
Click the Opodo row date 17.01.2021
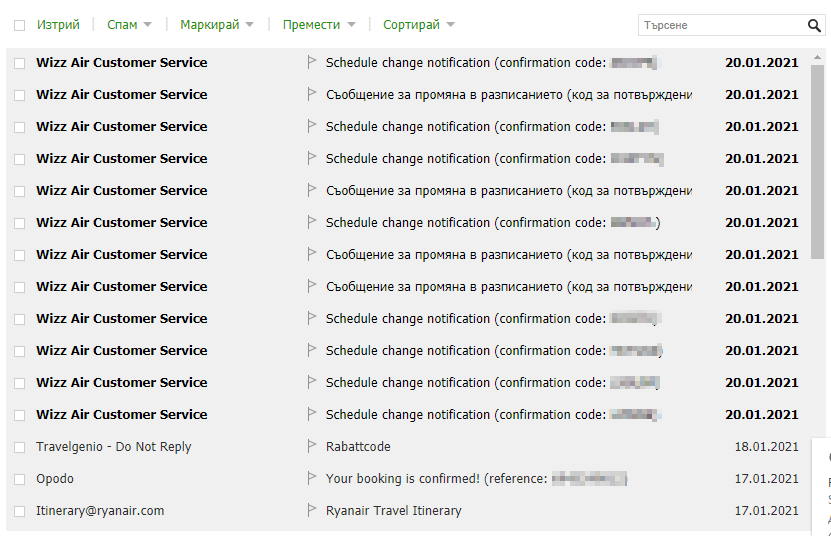pyautogui.click(x=766, y=479)
